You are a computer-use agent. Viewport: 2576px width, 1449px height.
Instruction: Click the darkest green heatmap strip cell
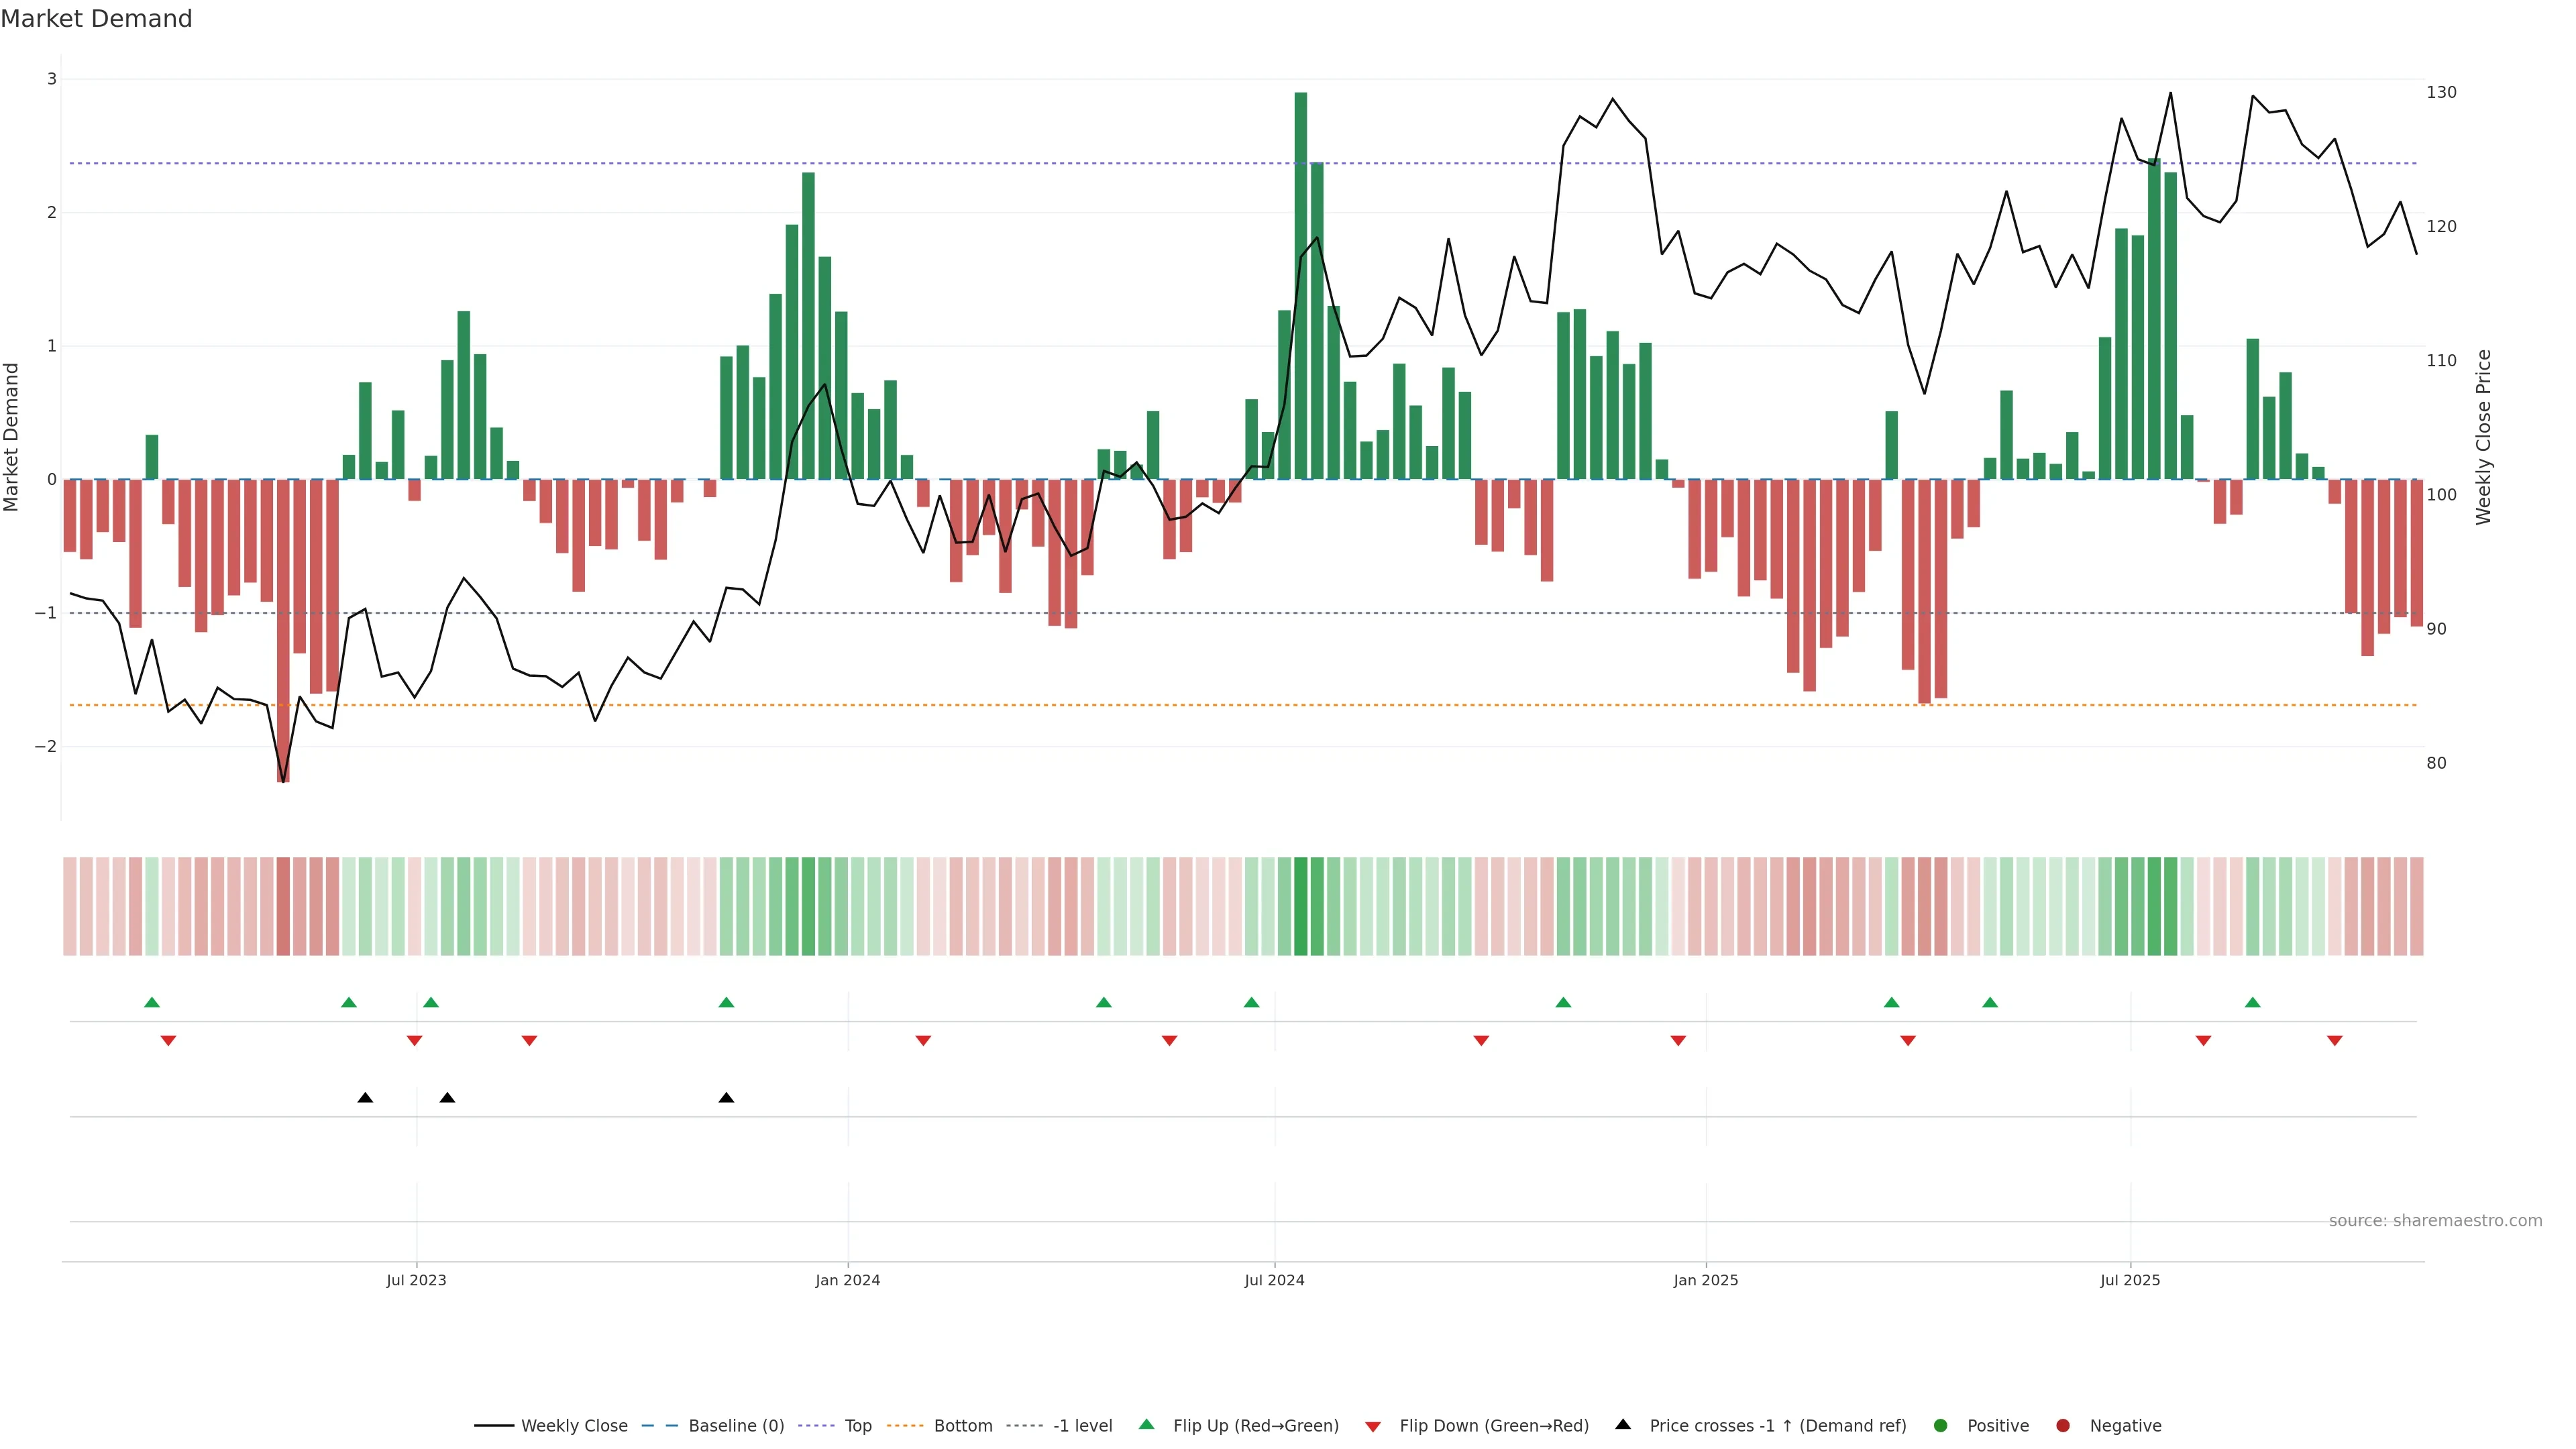point(1300,906)
